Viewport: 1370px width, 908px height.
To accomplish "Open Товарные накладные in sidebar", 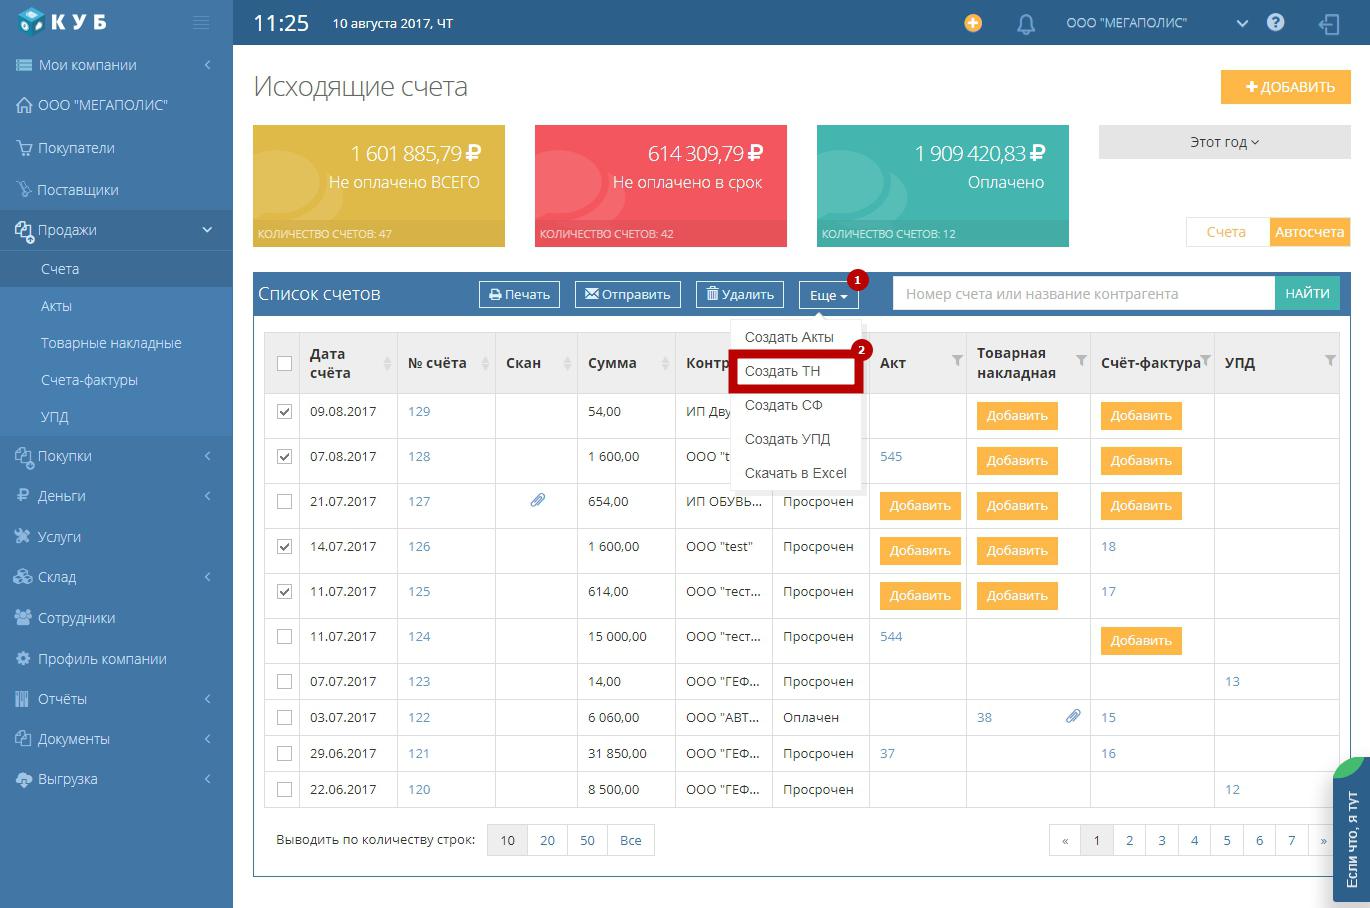I will 111,343.
